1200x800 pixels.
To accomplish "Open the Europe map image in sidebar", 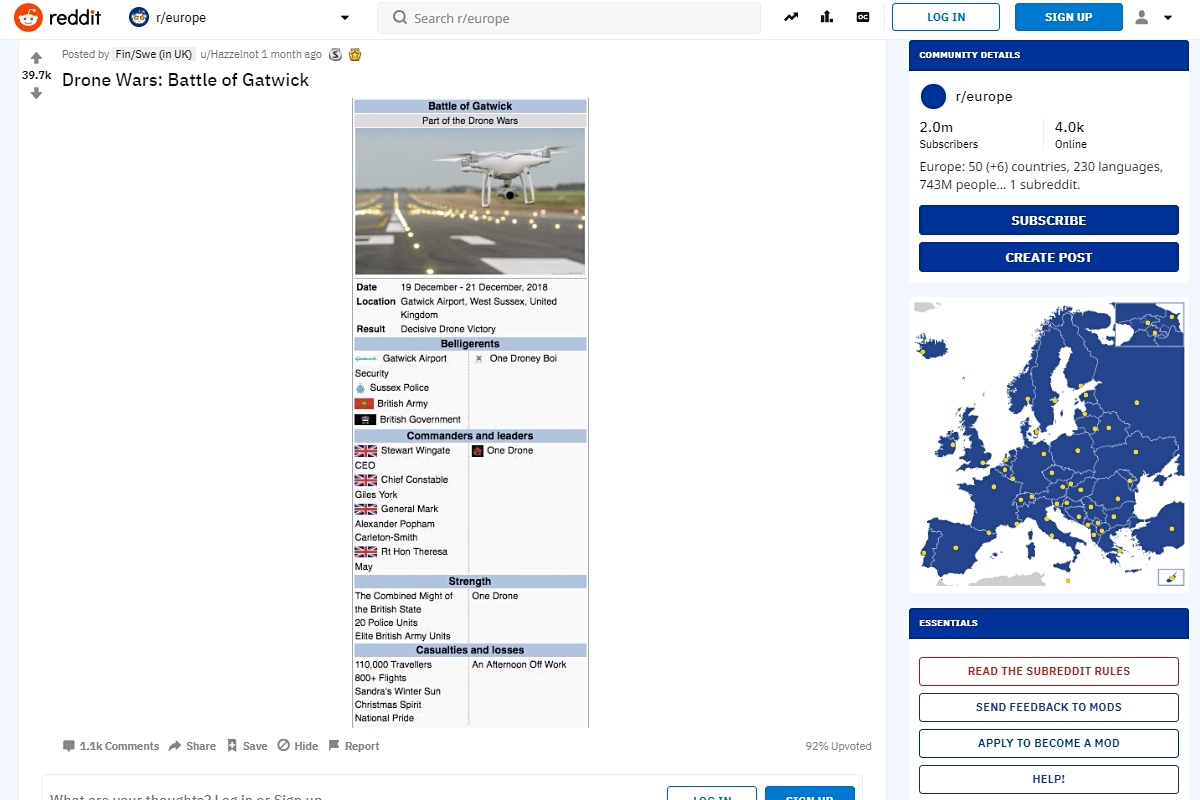I will click(x=1048, y=445).
